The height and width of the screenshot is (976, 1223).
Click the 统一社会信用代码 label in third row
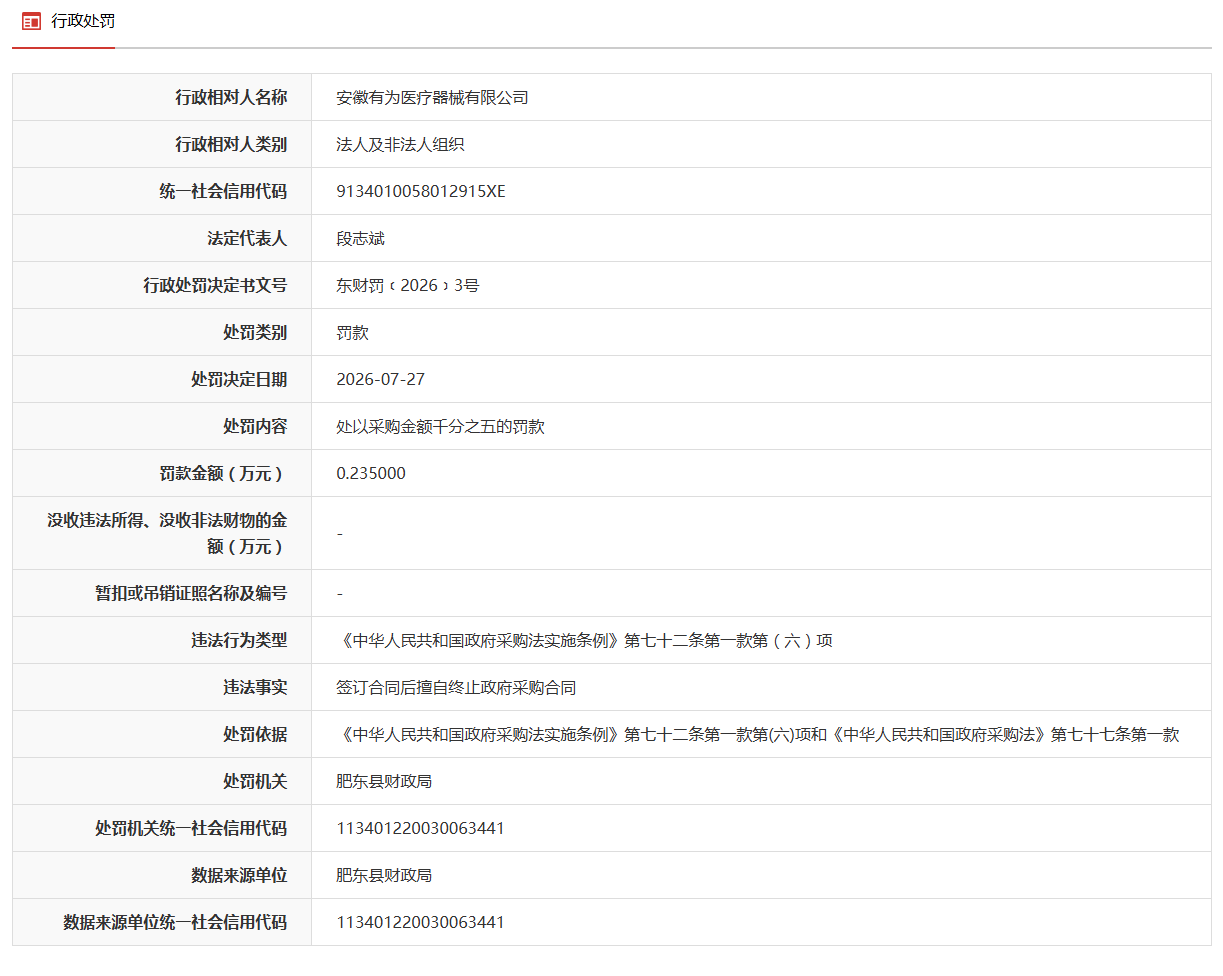click(x=223, y=191)
